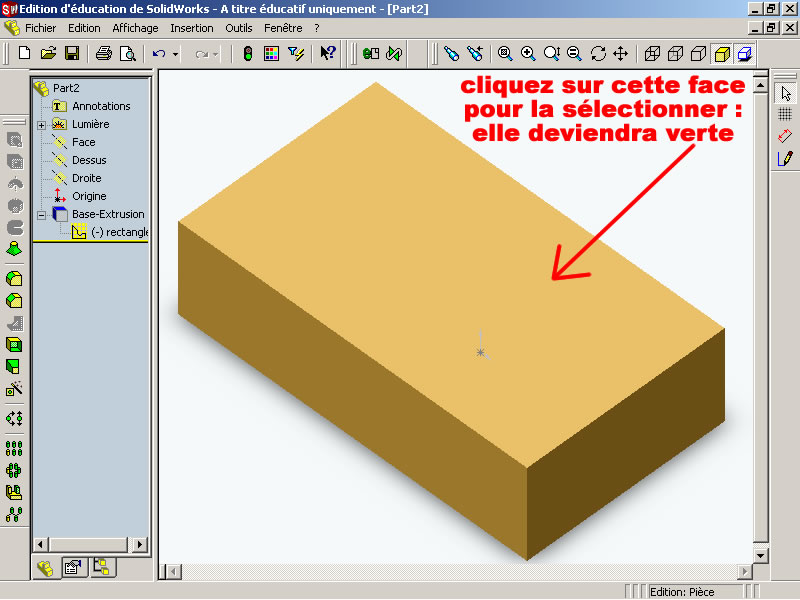Switch to Hidden Lines in Gray display
The image size is (800, 600).
(676, 53)
